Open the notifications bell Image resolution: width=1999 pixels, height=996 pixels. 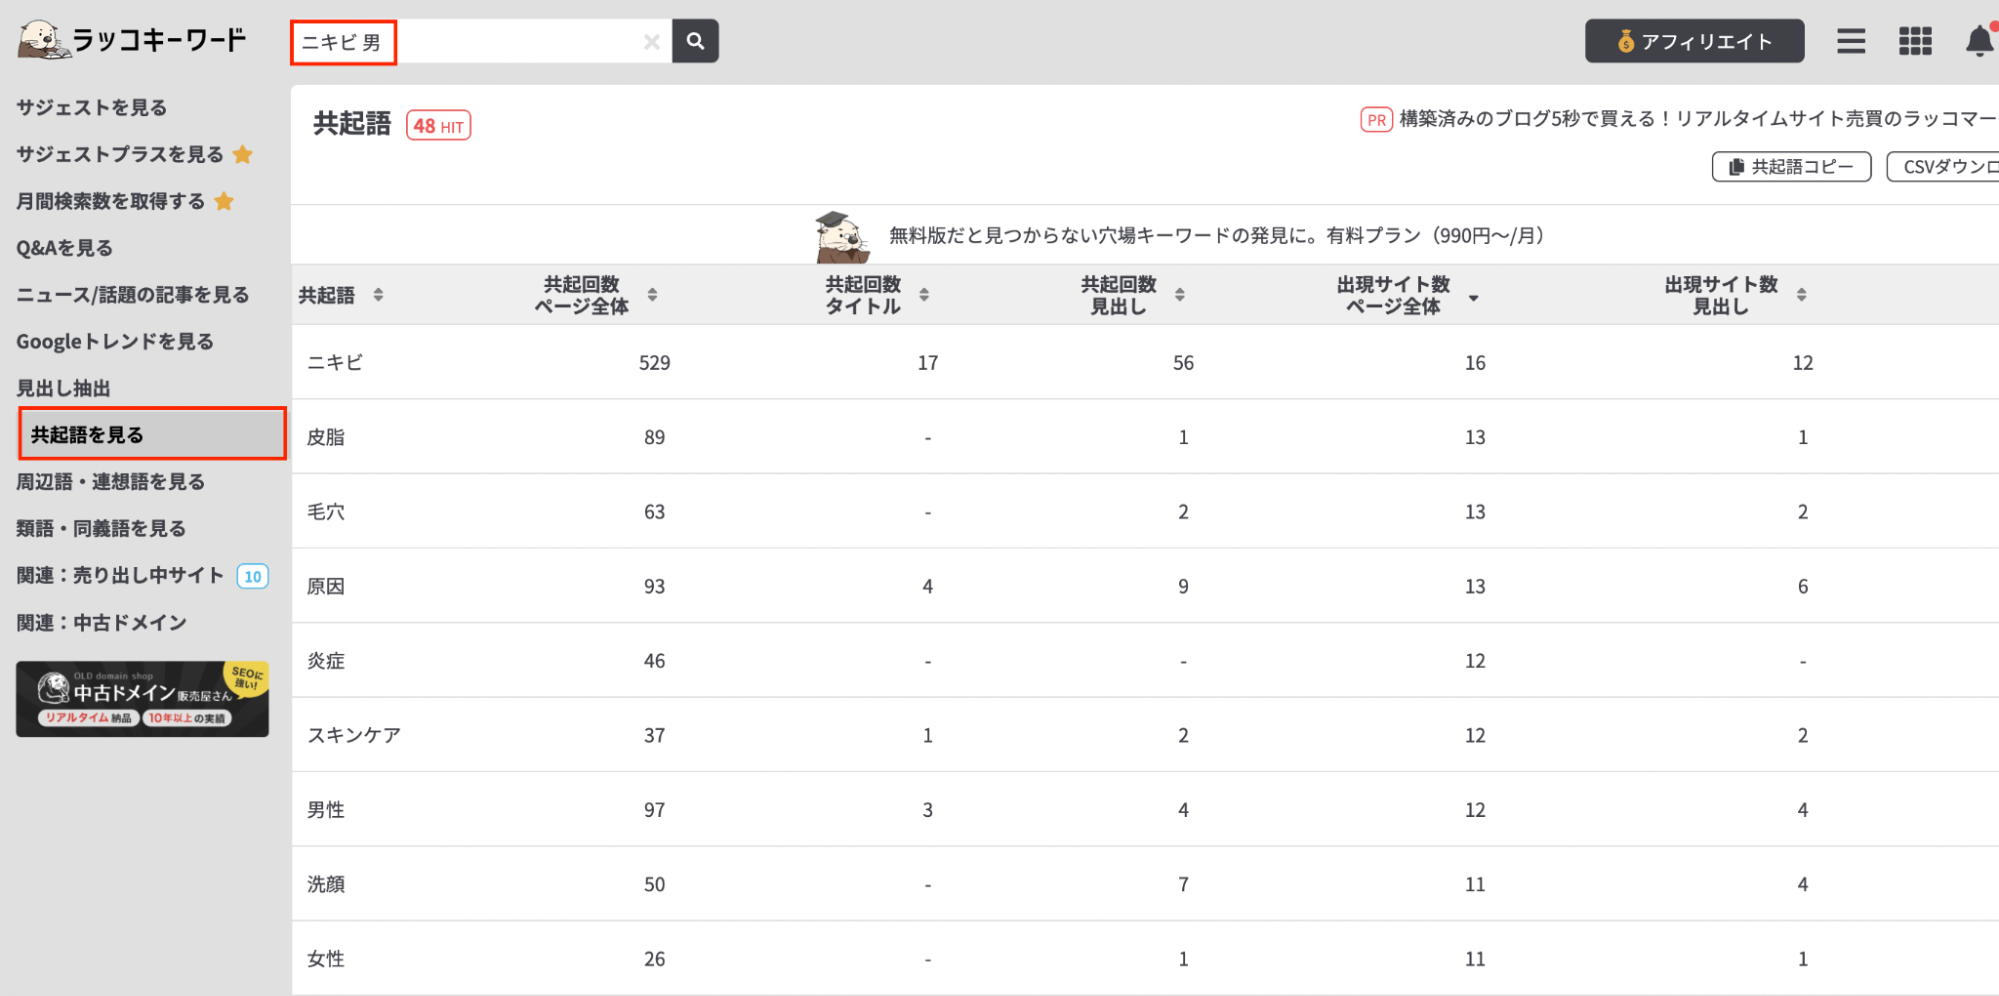point(1980,41)
